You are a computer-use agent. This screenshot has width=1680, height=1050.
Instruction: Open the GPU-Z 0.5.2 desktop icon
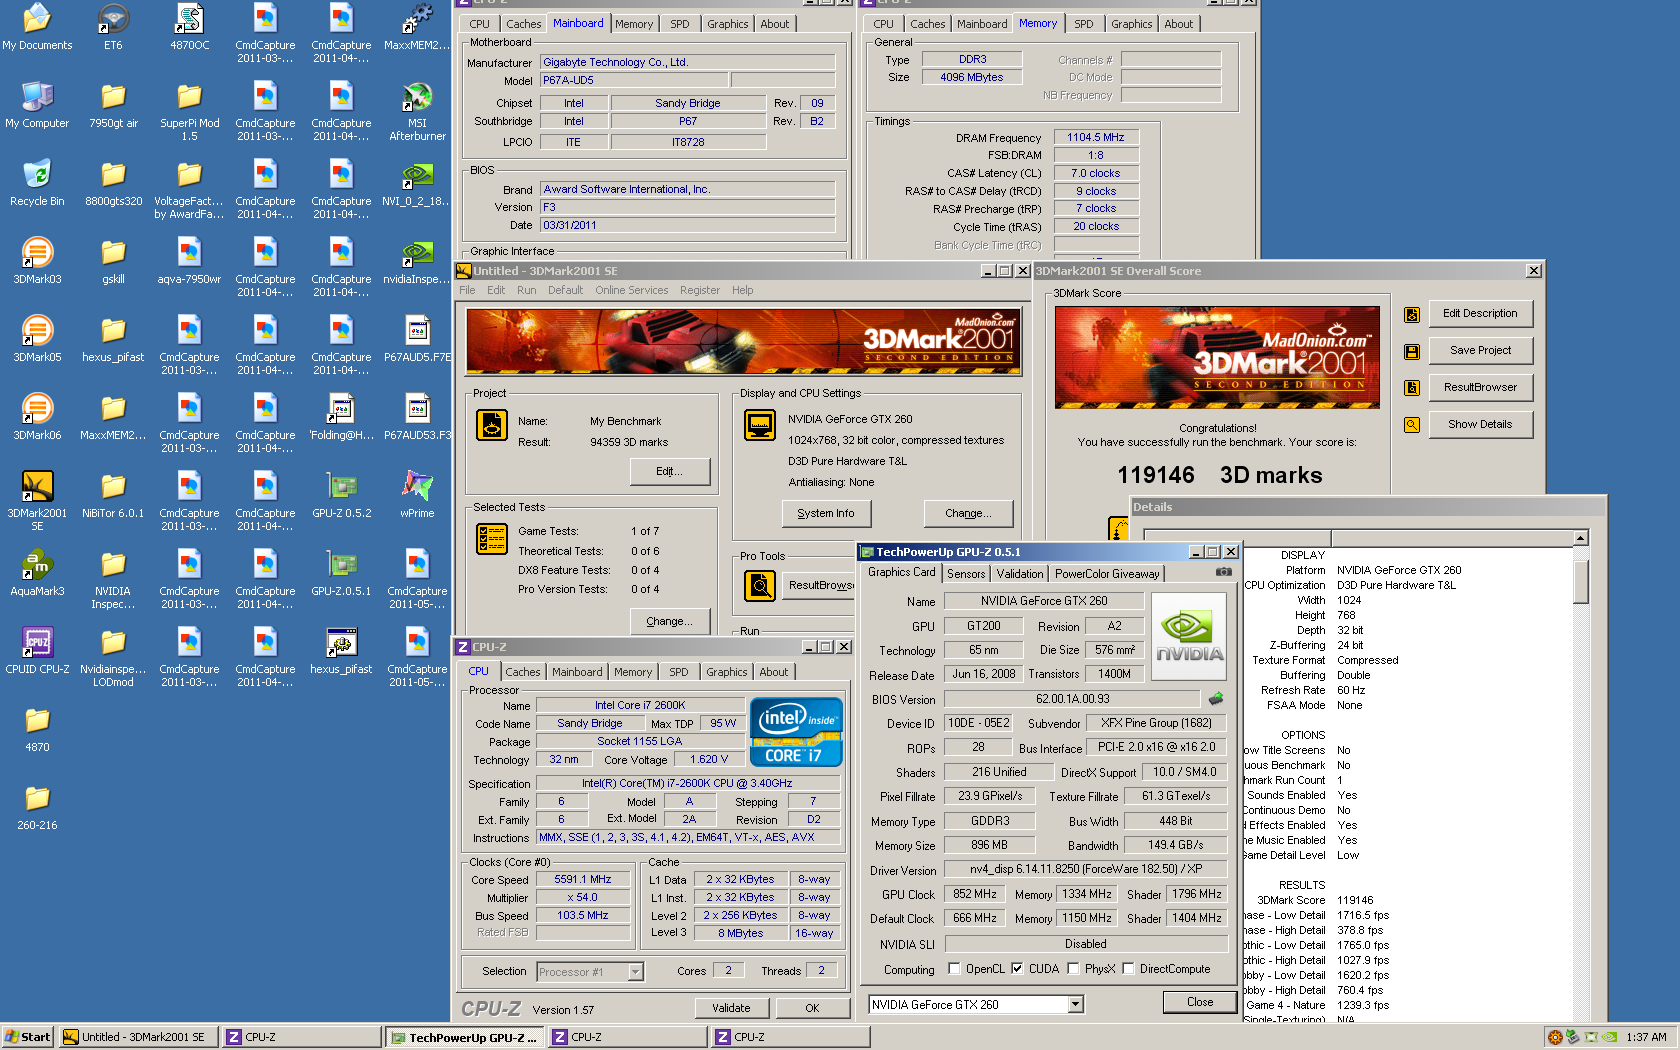341,494
